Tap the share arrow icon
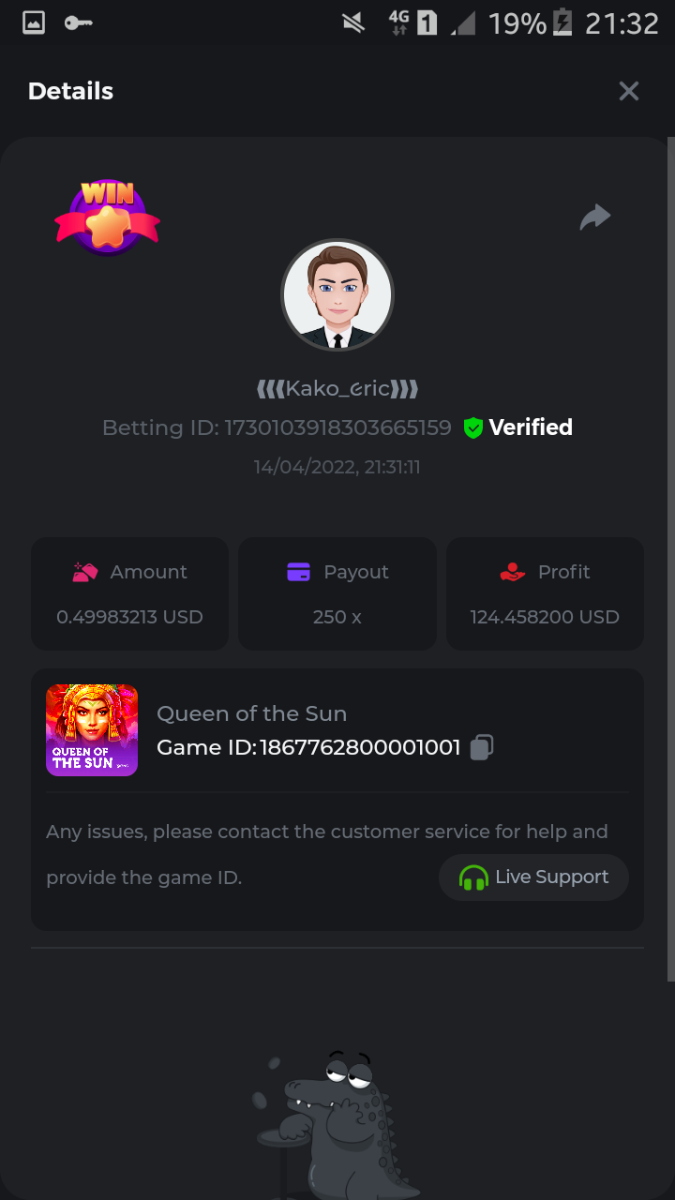 click(595, 217)
